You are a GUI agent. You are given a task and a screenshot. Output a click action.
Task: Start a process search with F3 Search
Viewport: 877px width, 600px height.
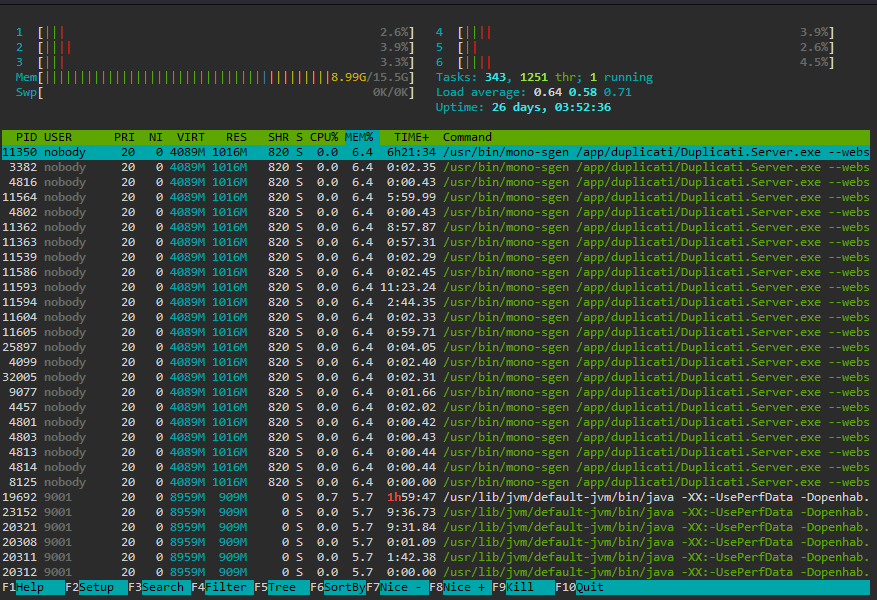point(159,587)
